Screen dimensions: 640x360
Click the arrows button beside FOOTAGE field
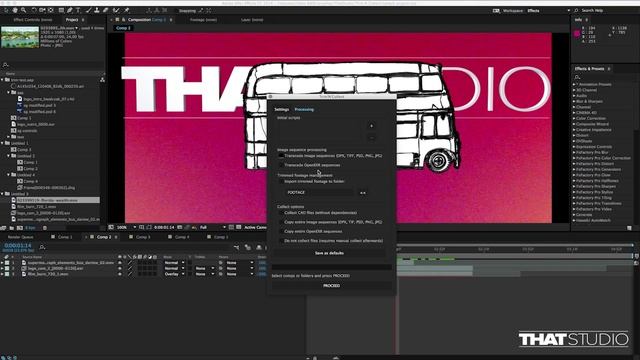pyautogui.click(x=362, y=193)
